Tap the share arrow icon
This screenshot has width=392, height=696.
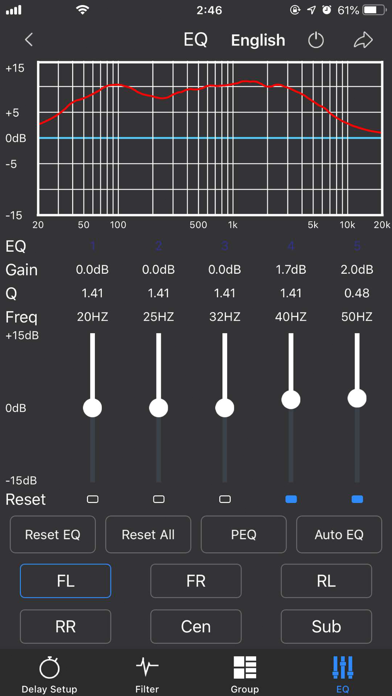pos(363,40)
